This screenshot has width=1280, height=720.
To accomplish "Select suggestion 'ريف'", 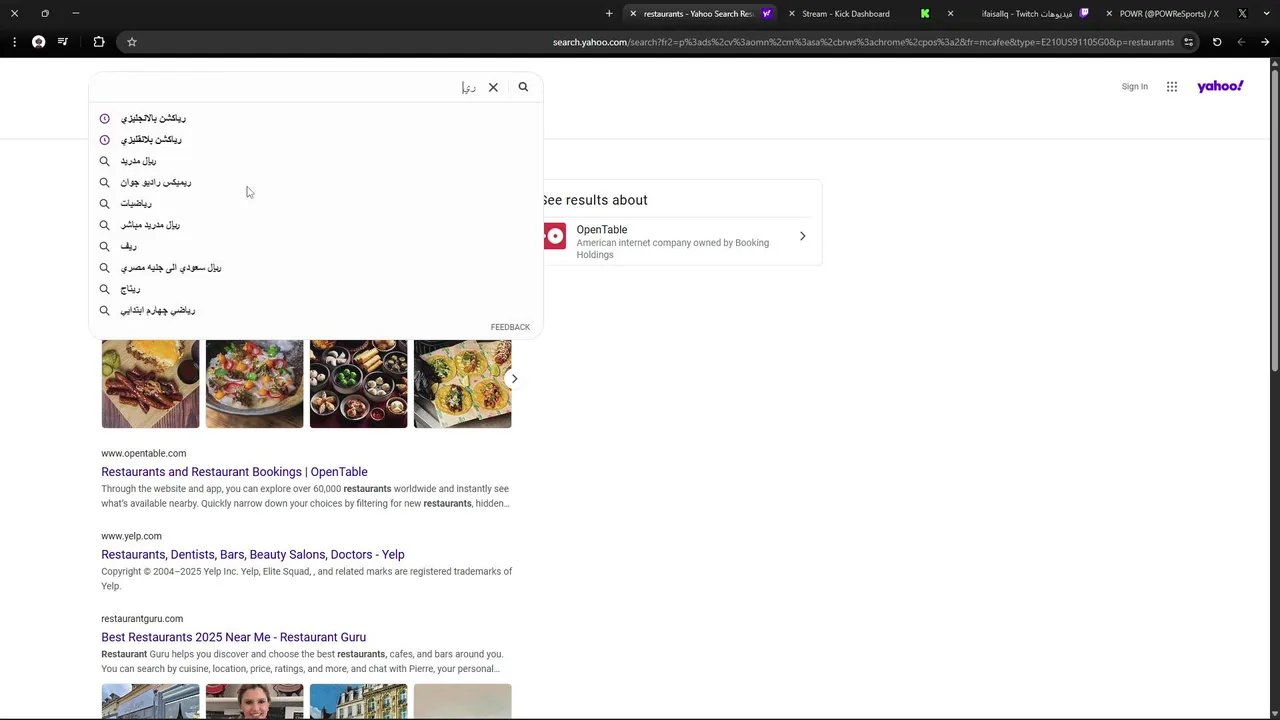I will 128,246.
